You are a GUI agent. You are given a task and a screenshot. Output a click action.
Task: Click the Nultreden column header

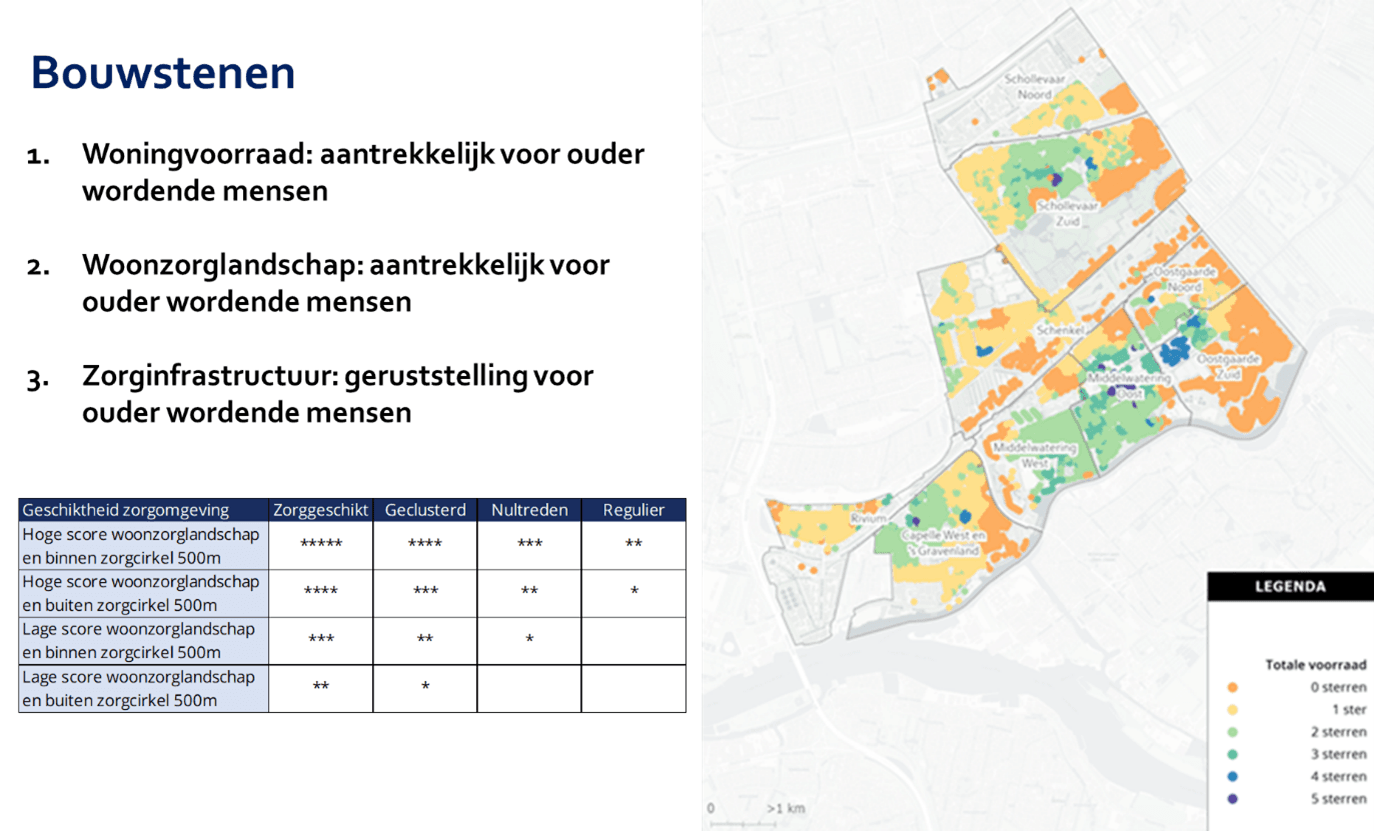tap(529, 510)
